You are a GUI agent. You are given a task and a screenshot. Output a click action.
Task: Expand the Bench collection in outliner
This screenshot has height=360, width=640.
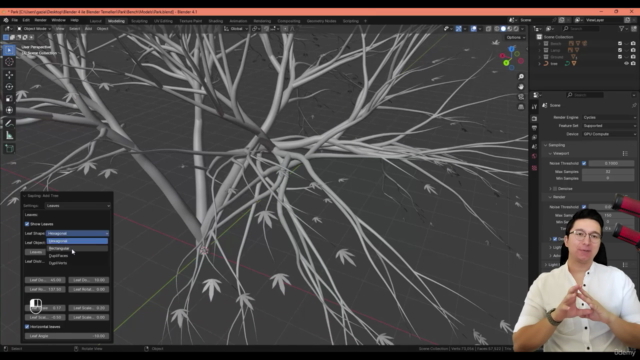pyautogui.click(x=540, y=43)
